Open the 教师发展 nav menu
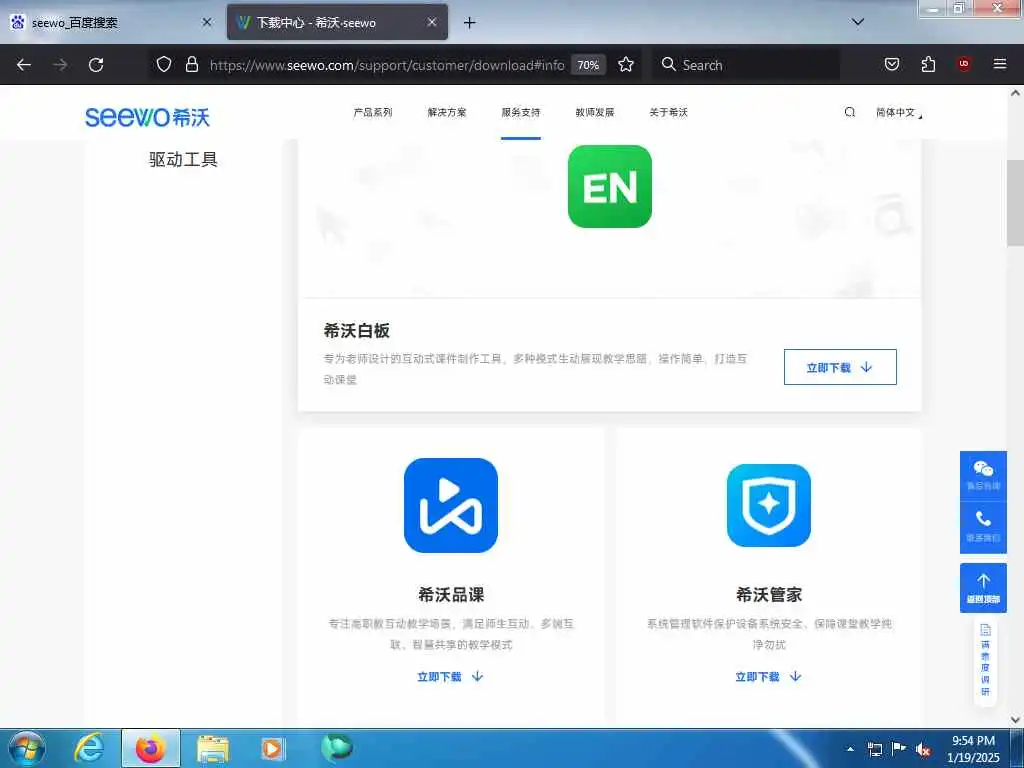The width and height of the screenshot is (1024, 768). [x=594, y=112]
